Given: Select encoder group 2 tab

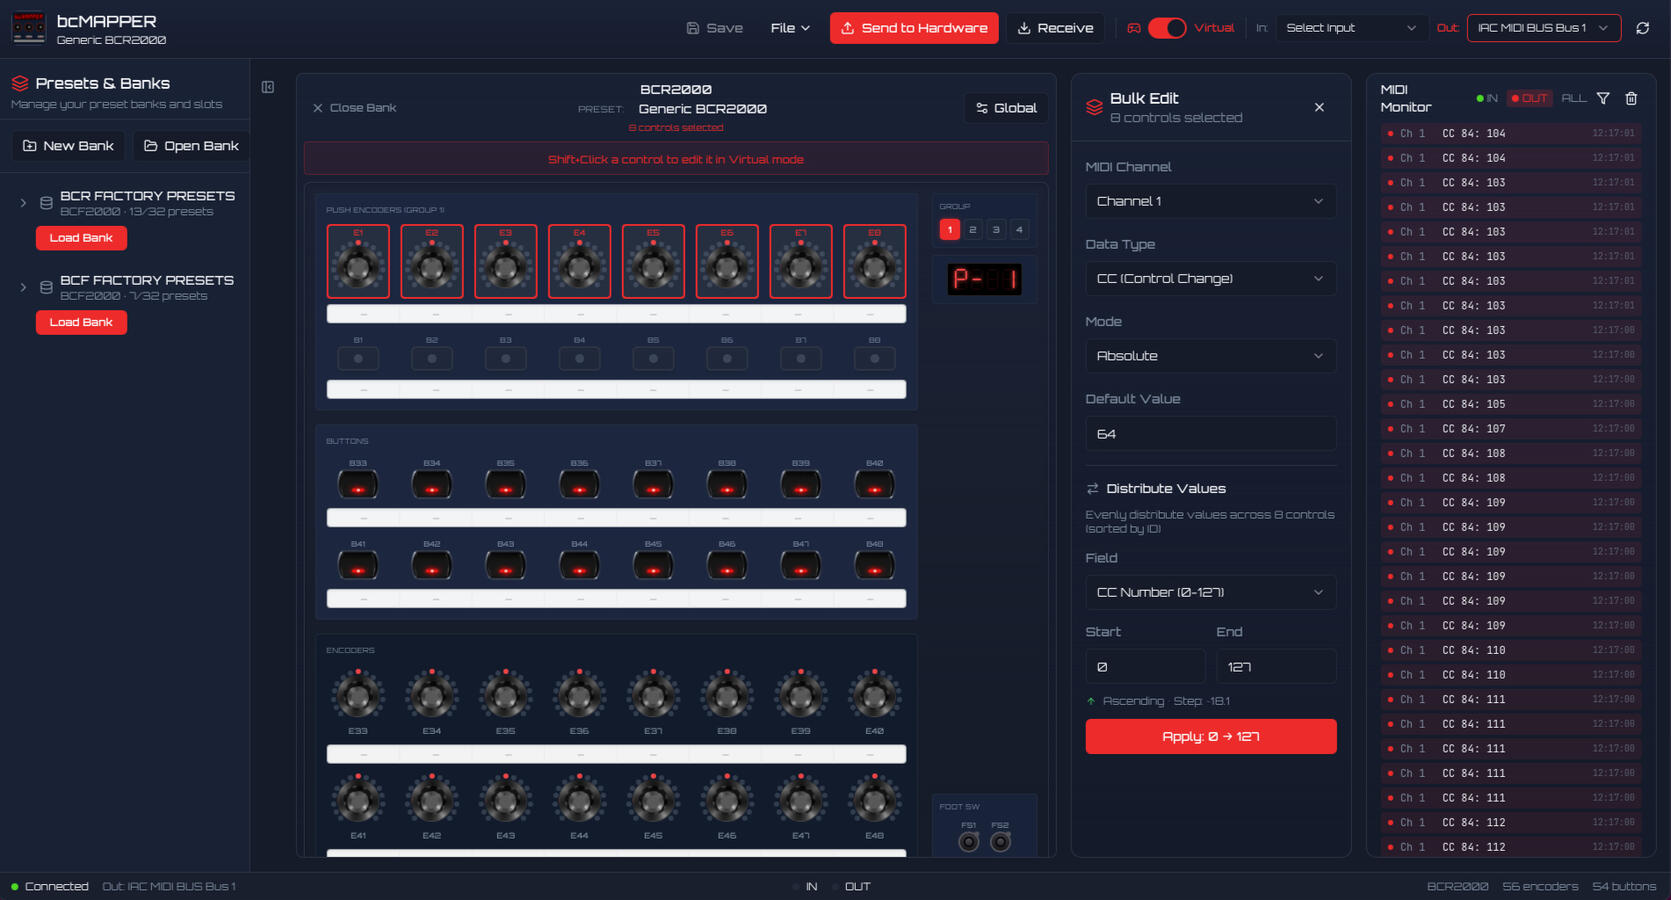Looking at the screenshot, I should 972,229.
